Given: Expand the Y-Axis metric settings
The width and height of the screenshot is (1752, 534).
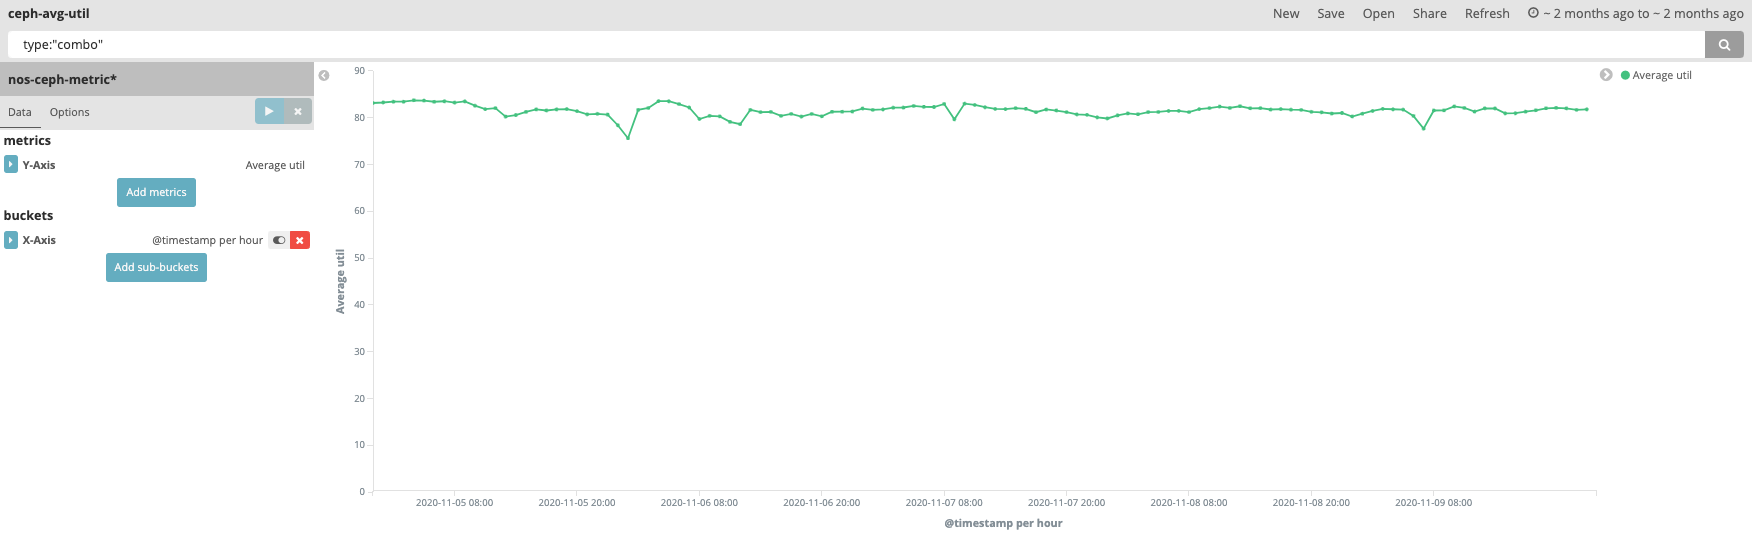Looking at the screenshot, I should point(11,164).
